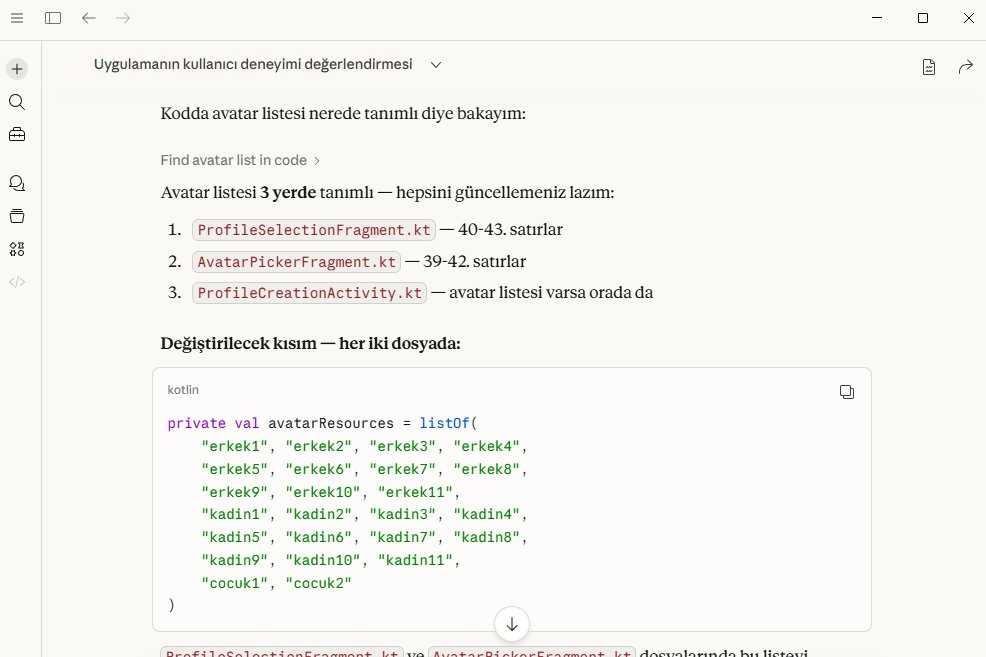
Task: Share the conversation with arrow icon
Action: [x=965, y=67]
